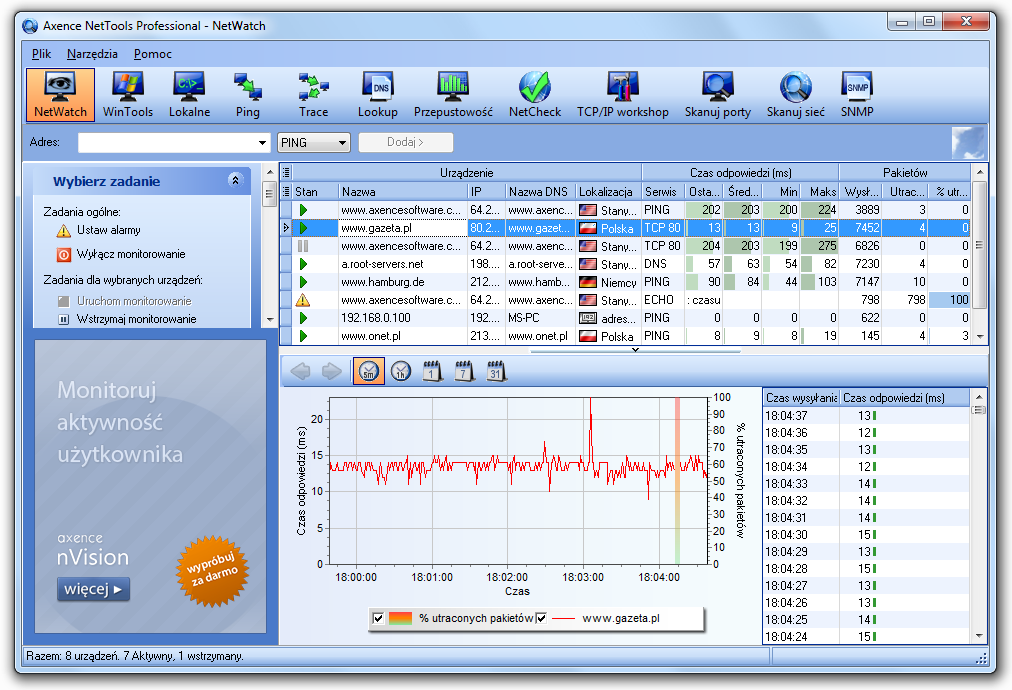
Task: Open the TCP/IP workshop tool
Action: pyautogui.click(x=623, y=95)
